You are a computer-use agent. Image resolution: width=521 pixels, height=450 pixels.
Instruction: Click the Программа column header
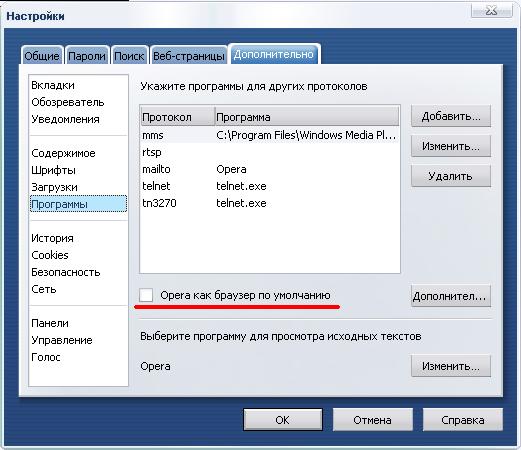pos(307,117)
